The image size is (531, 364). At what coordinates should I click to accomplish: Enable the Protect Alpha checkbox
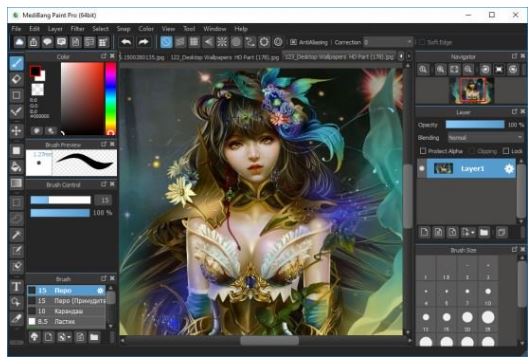click(423, 151)
